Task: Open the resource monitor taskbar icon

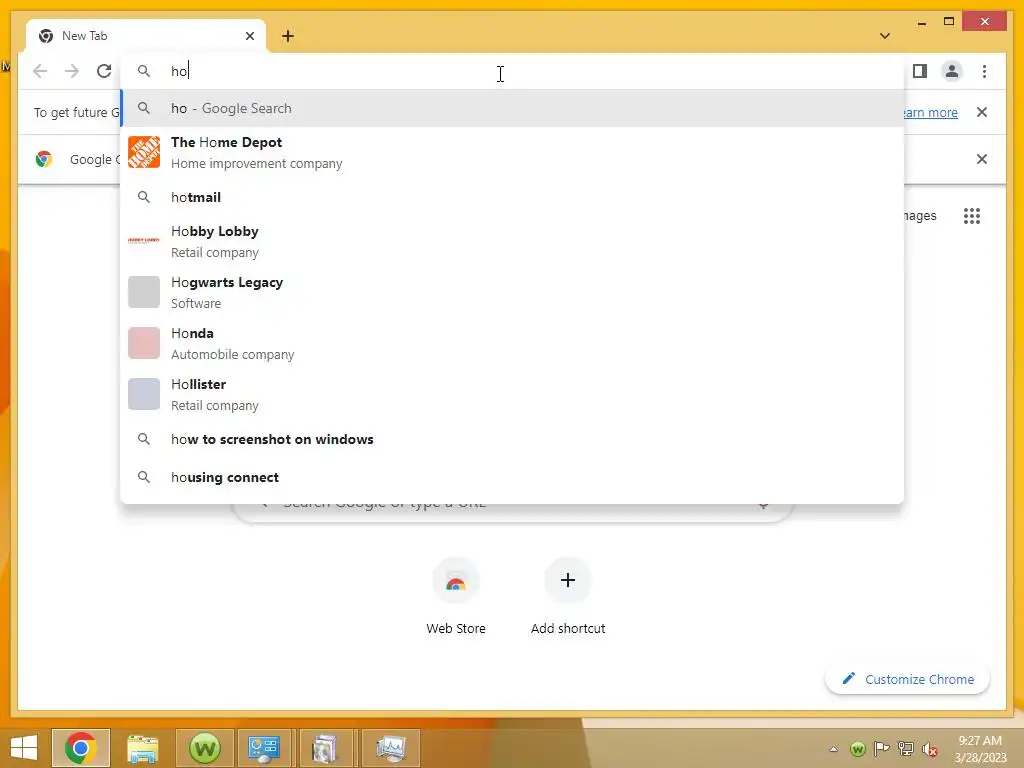Action: tap(391, 748)
